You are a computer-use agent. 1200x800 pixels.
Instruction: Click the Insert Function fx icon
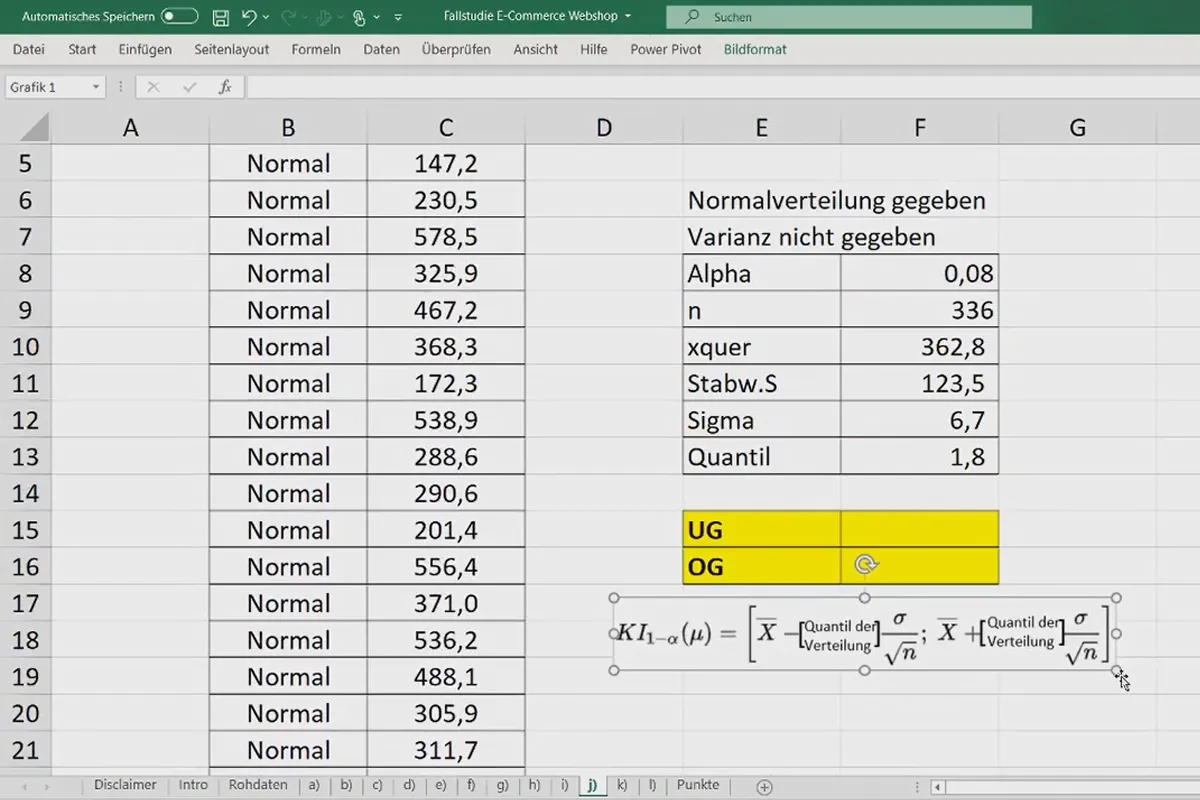[225, 87]
